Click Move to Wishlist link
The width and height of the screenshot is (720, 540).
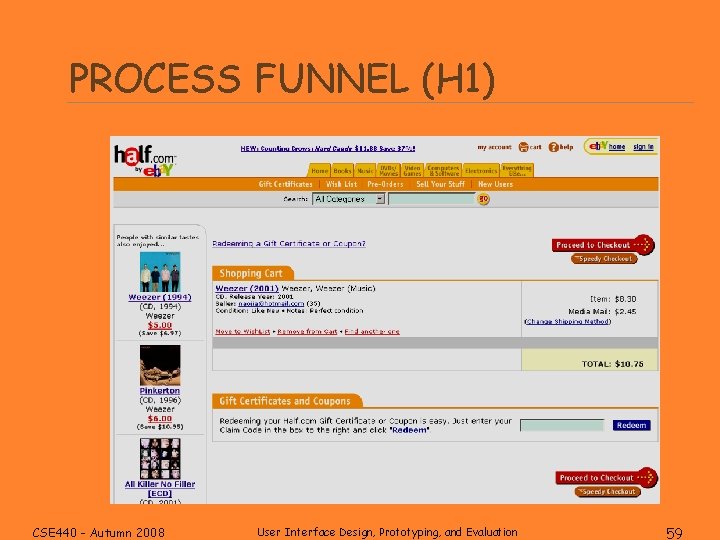tap(242, 332)
